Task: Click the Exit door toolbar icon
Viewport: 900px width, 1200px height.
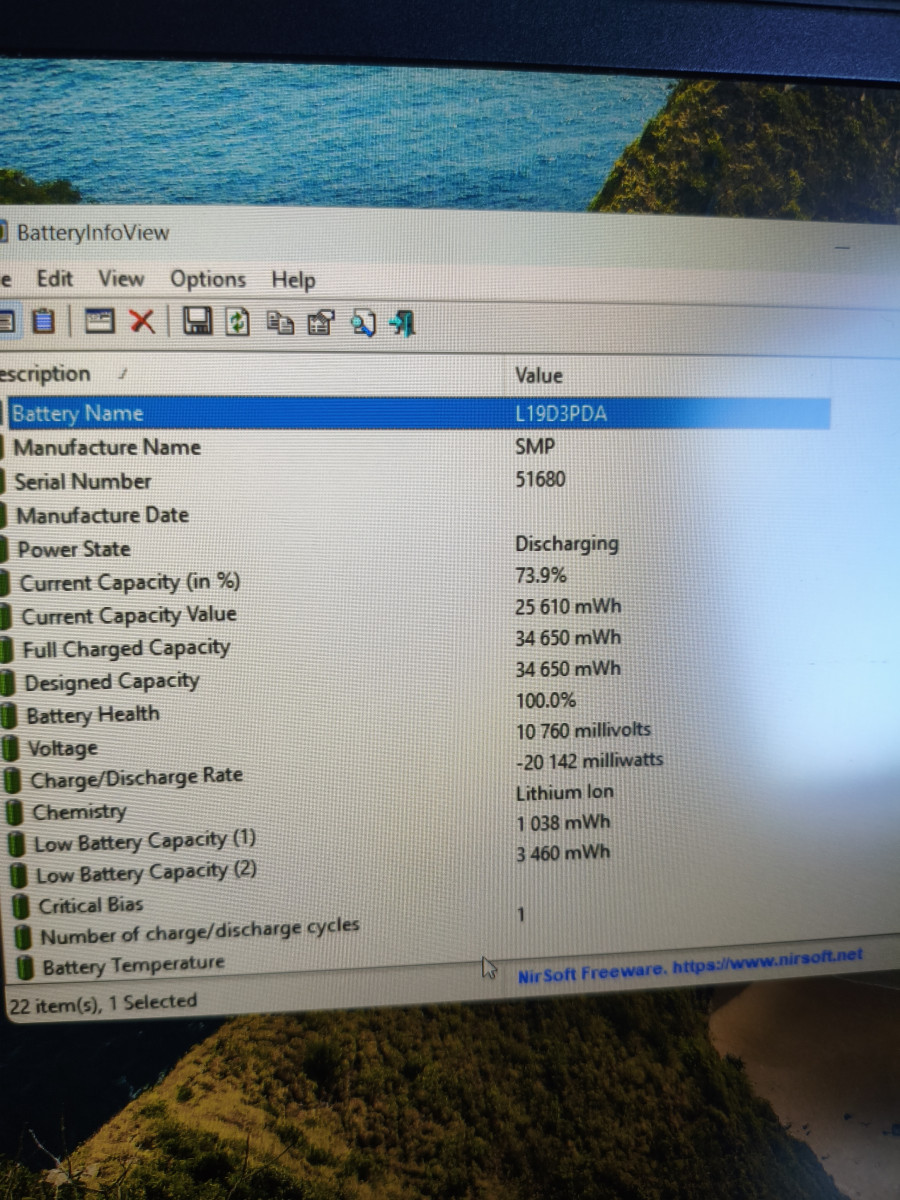Action: pos(402,323)
